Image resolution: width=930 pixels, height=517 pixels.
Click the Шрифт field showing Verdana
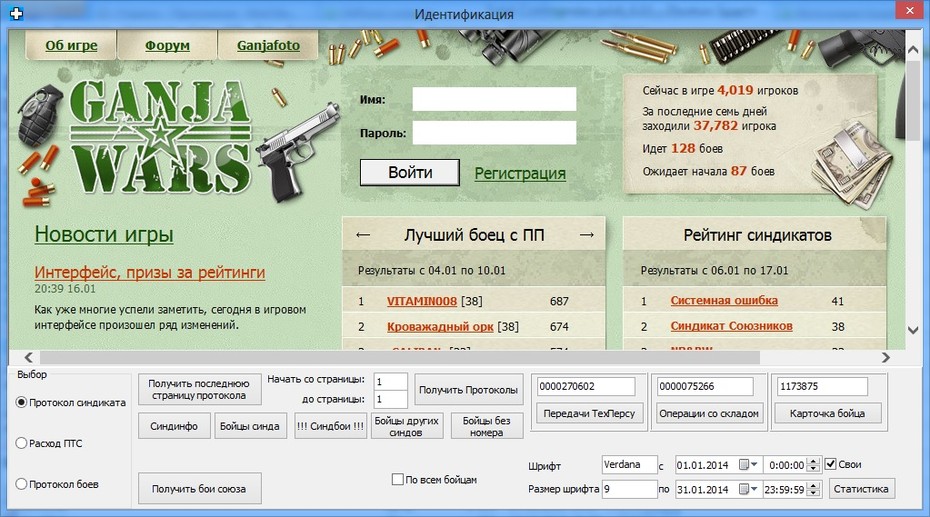coord(629,465)
